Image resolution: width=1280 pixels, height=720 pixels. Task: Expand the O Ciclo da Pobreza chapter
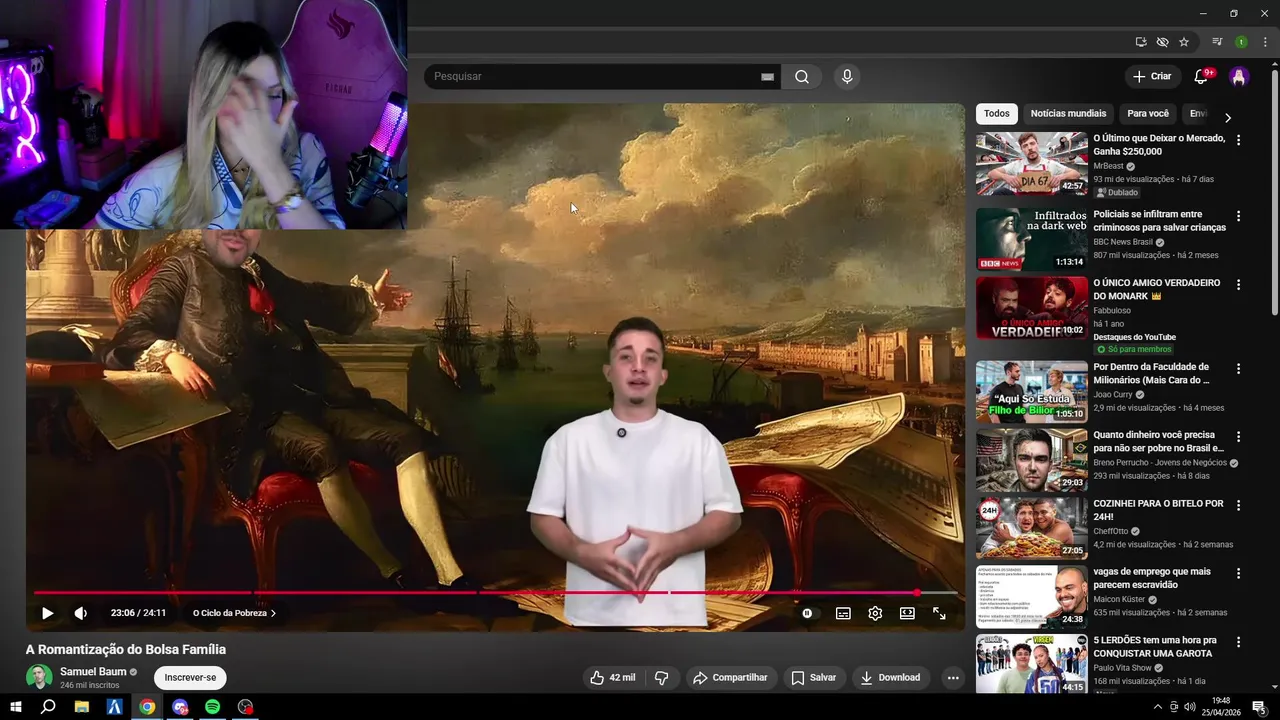click(234, 613)
